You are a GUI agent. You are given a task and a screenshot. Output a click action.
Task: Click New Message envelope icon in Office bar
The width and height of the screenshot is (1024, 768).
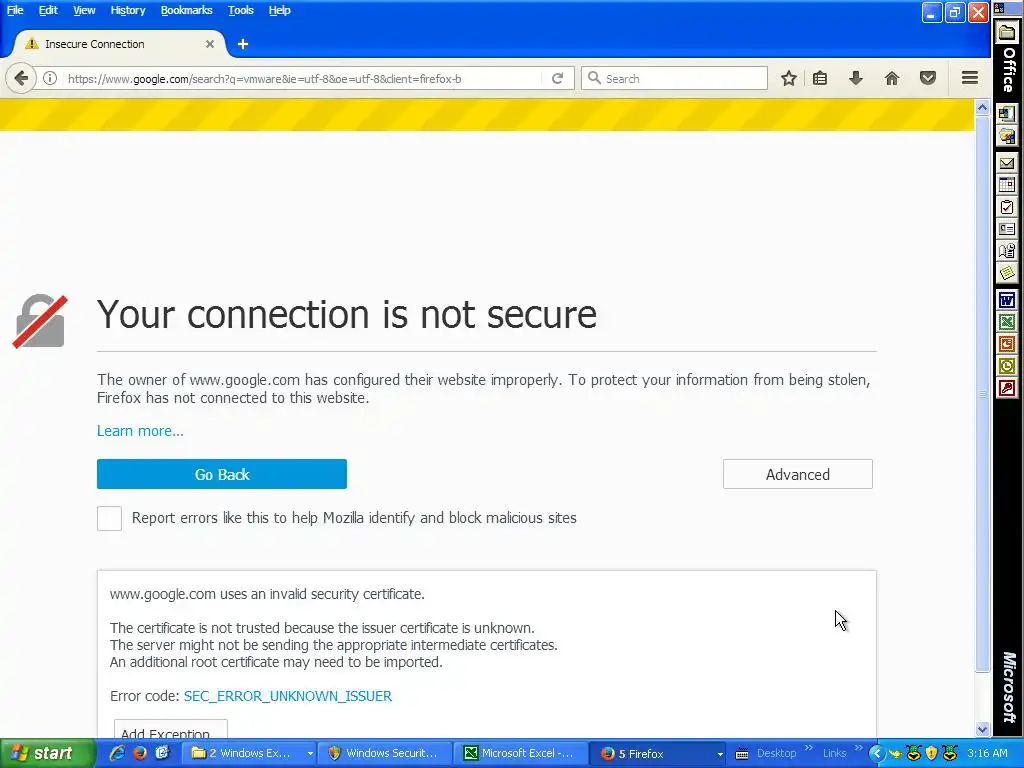1006,163
